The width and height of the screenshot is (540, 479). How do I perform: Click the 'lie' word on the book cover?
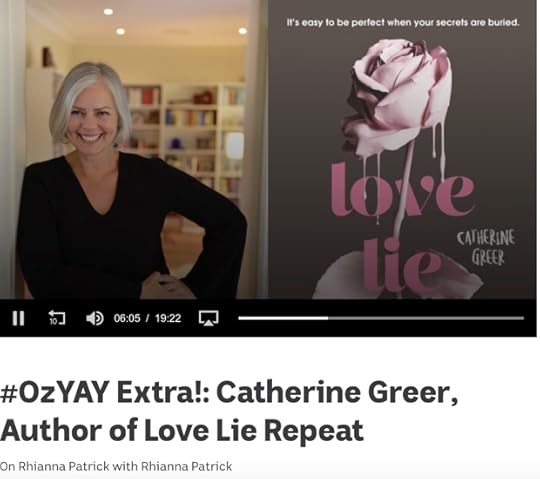pos(402,265)
